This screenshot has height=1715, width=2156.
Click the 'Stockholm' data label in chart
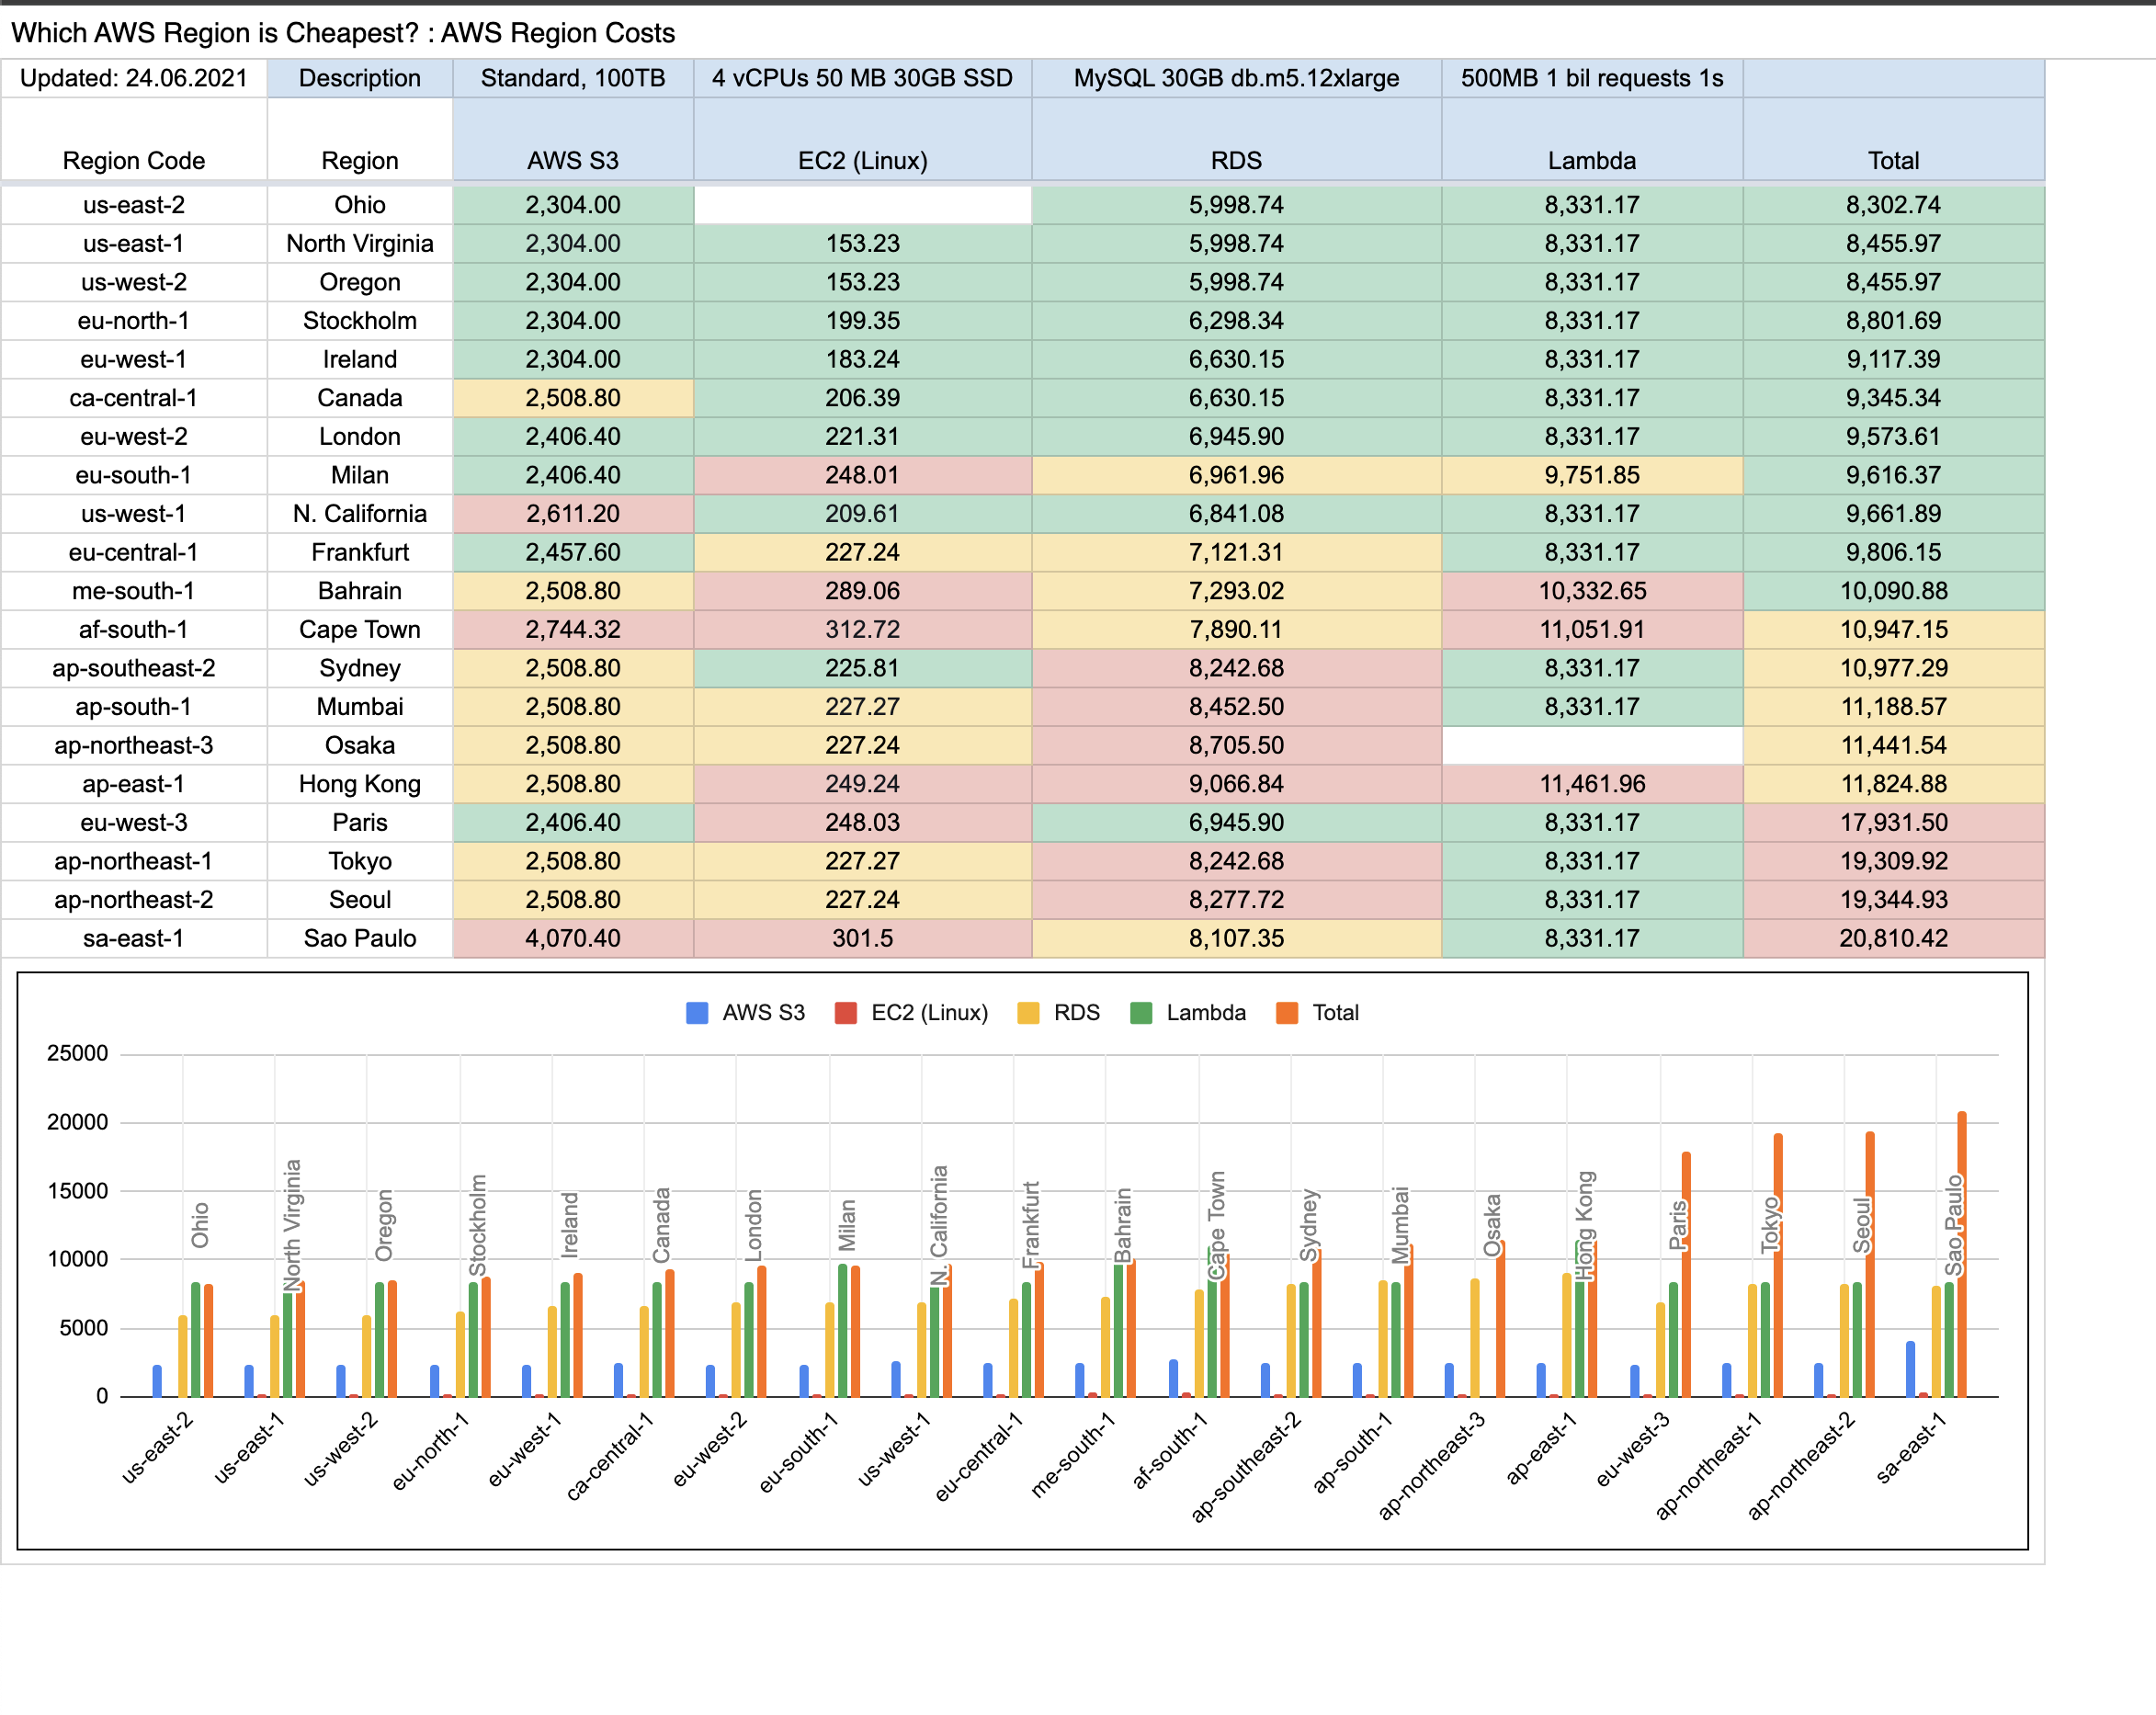478,1225
